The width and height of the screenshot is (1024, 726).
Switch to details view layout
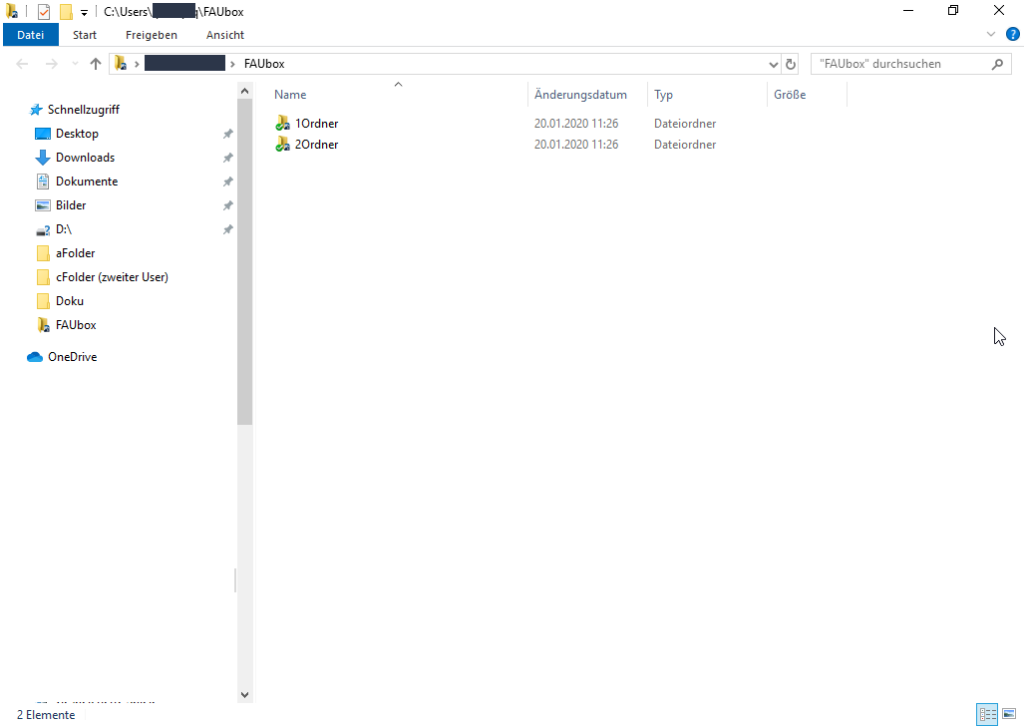pos(988,714)
